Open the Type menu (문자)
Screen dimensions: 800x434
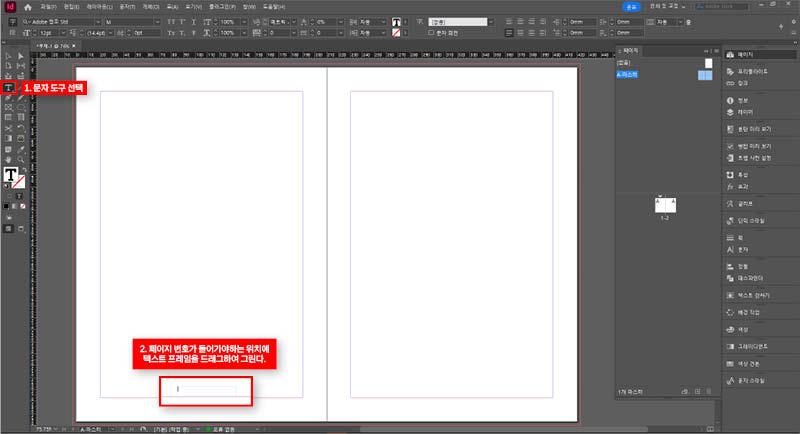tap(127, 7)
